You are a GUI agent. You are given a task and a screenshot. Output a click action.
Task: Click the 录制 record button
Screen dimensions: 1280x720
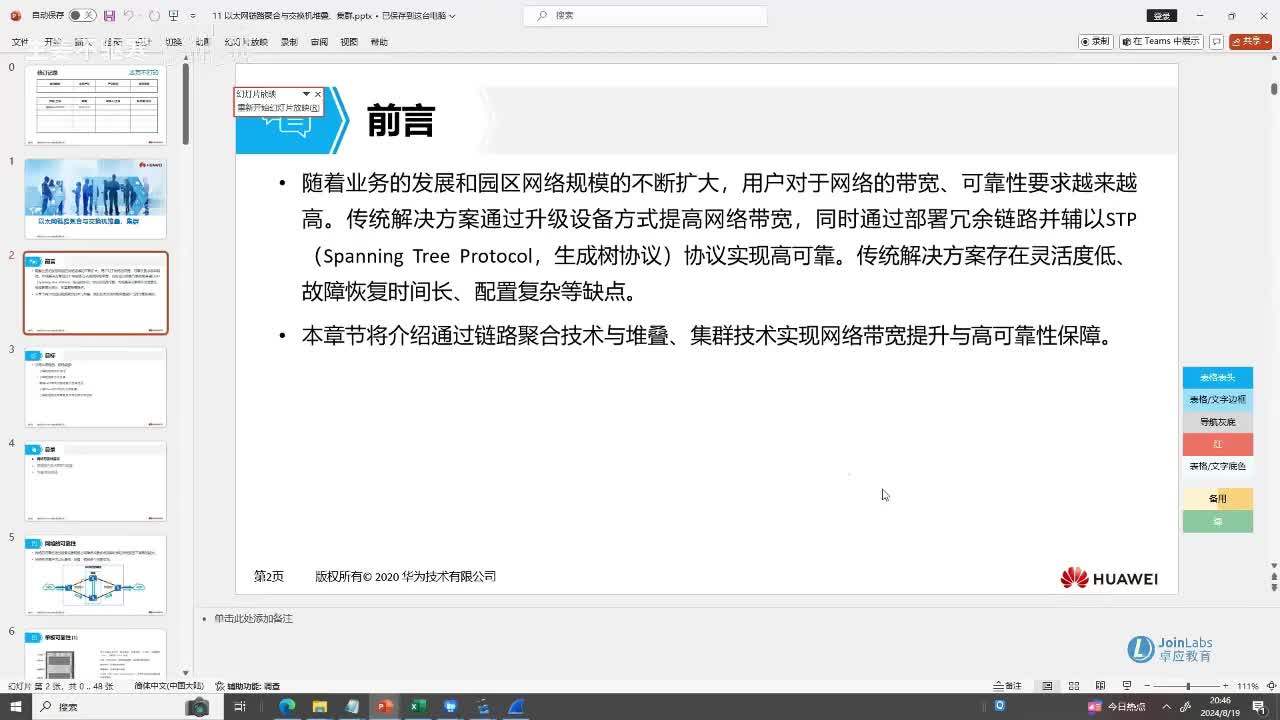tap(1096, 42)
